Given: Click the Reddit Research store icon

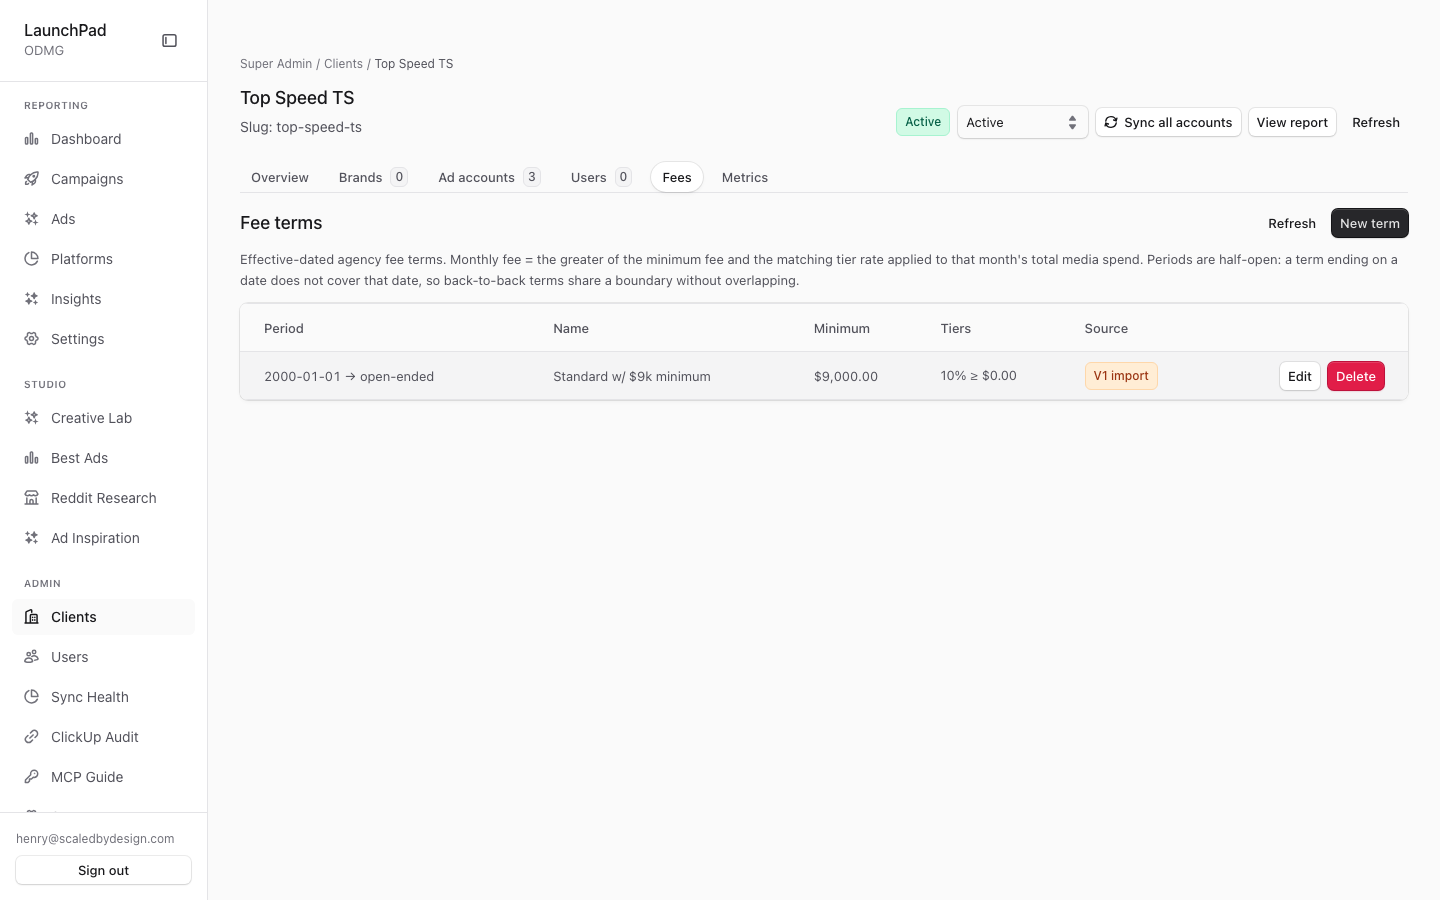Looking at the screenshot, I should pyautogui.click(x=32, y=498).
